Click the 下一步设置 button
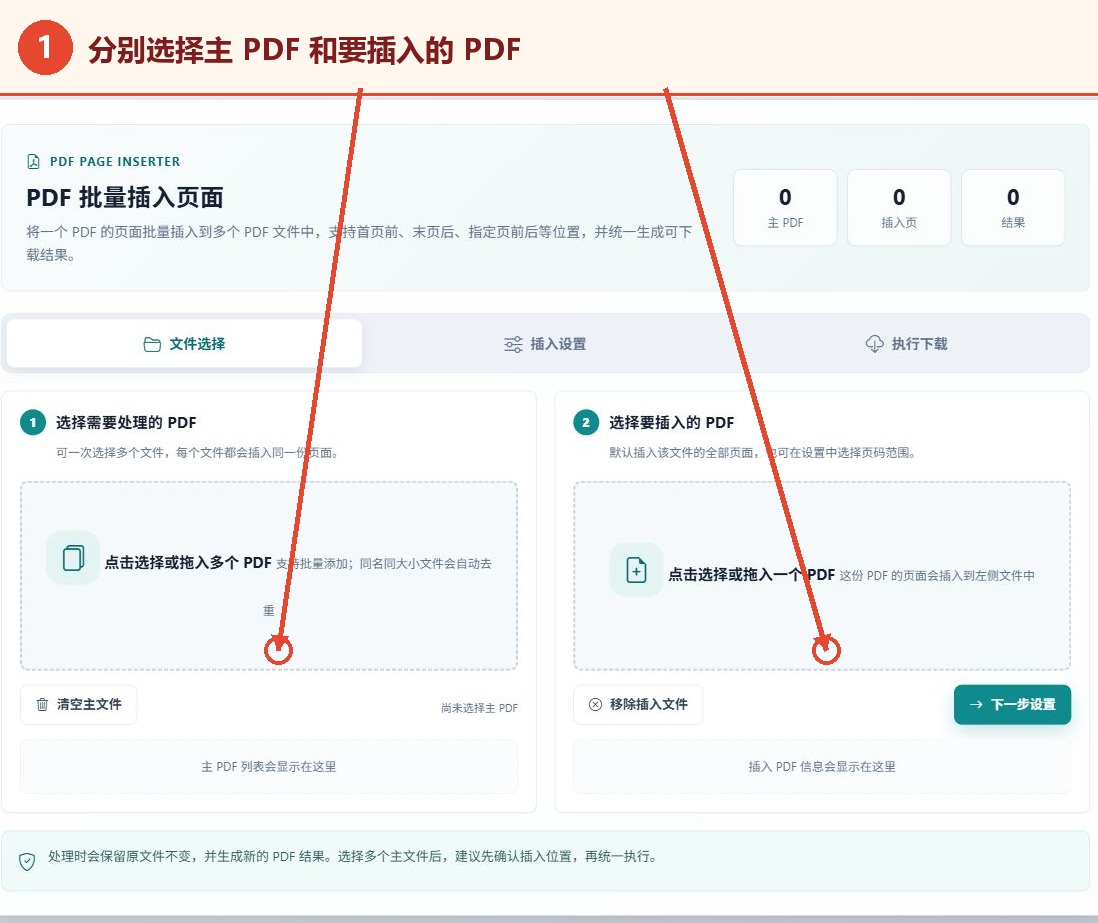Image resolution: width=1098 pixels, height=923 pixels. click(1013, 705)
